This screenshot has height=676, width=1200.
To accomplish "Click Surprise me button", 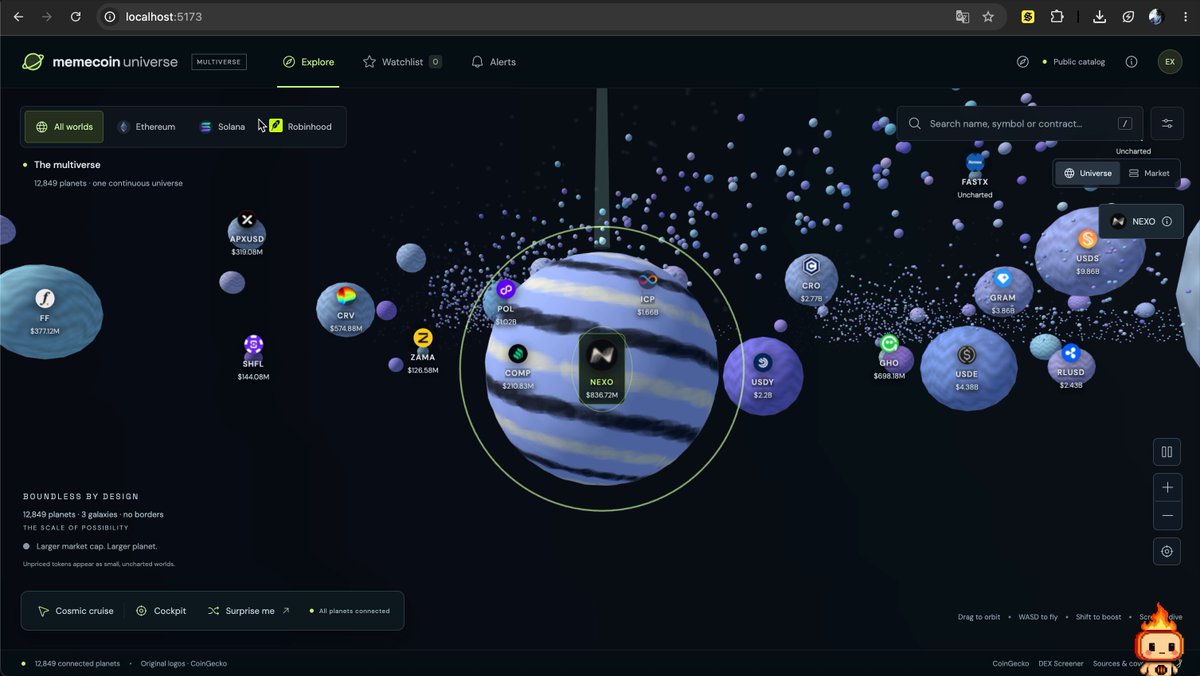I will click(x=248, y=611).
